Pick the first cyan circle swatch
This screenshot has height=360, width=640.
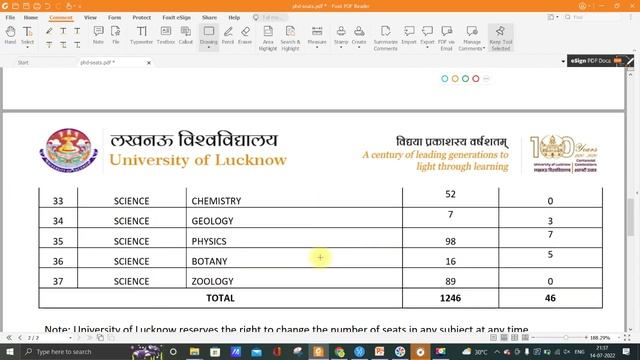point(444,78)
